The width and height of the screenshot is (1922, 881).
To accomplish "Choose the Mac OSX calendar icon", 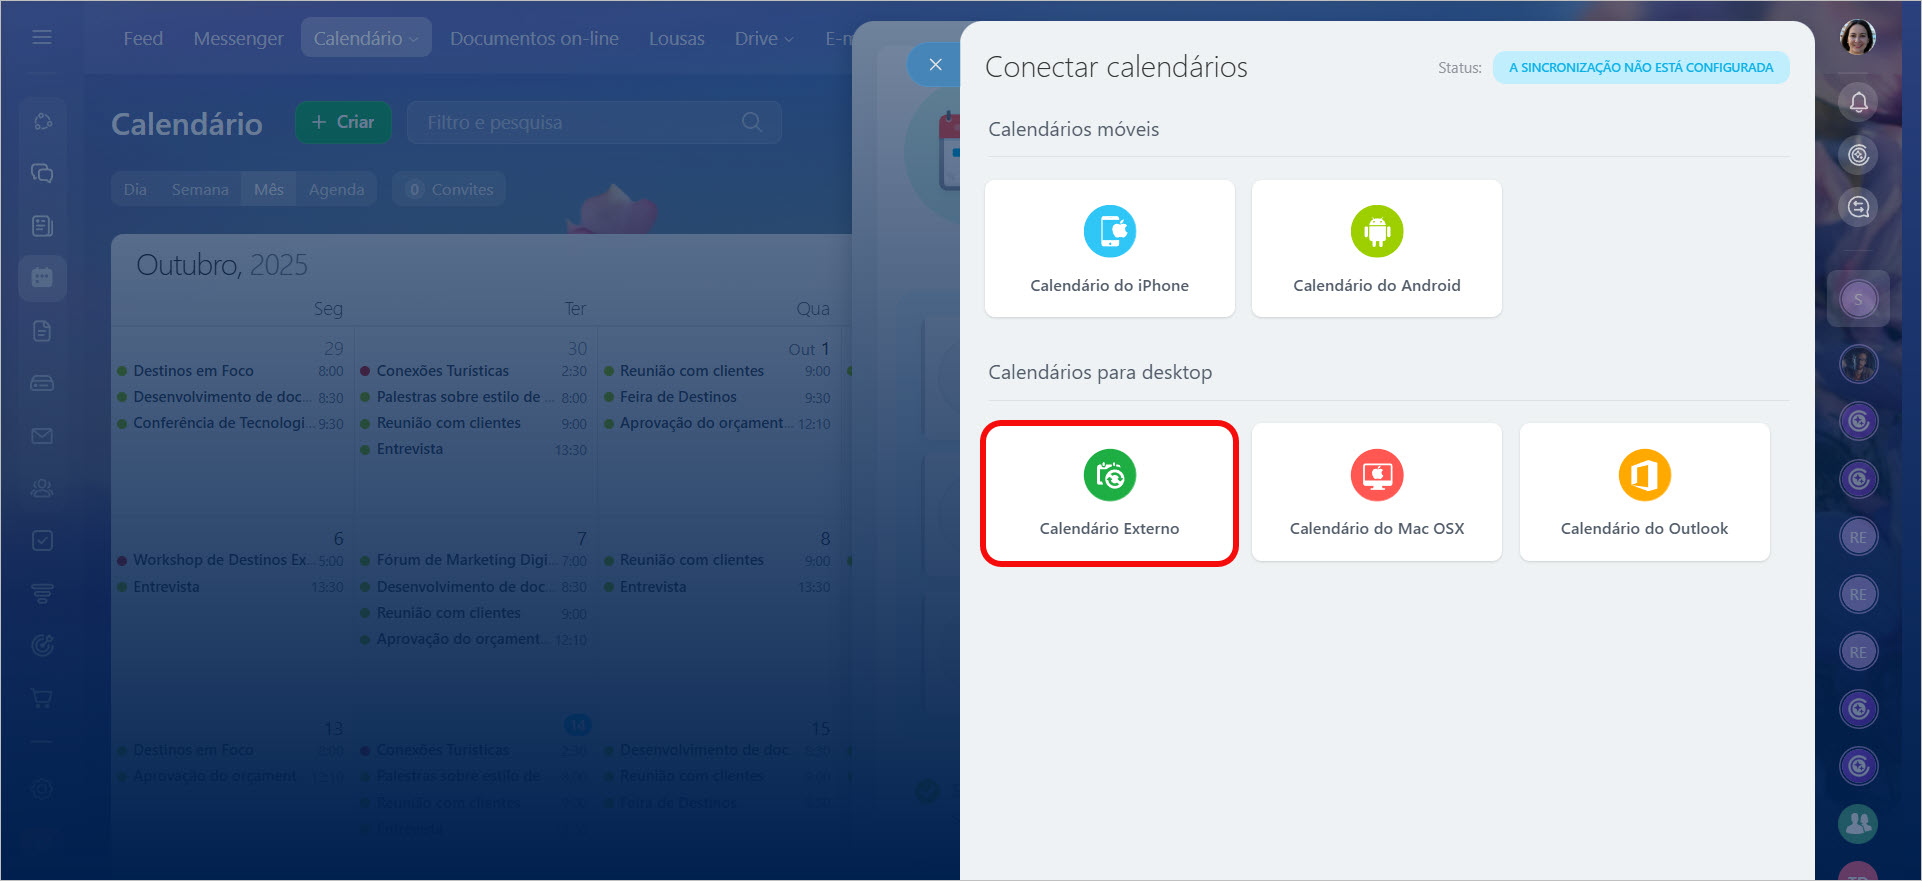I will [1376, 475].
